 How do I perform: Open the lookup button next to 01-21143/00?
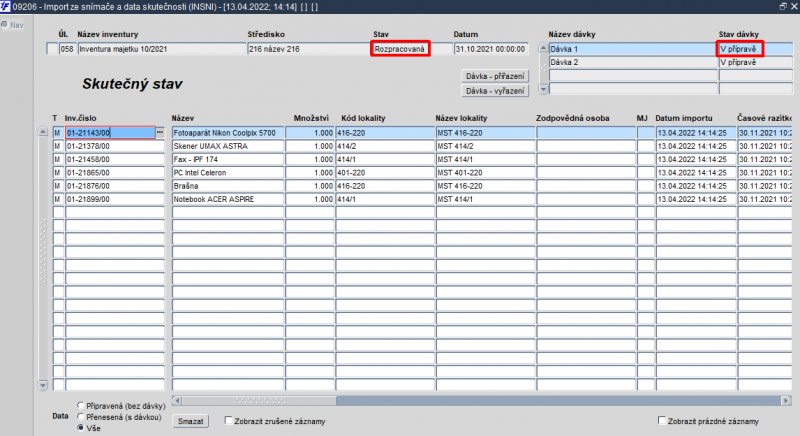pyautogui.click(x=160, y=133)
